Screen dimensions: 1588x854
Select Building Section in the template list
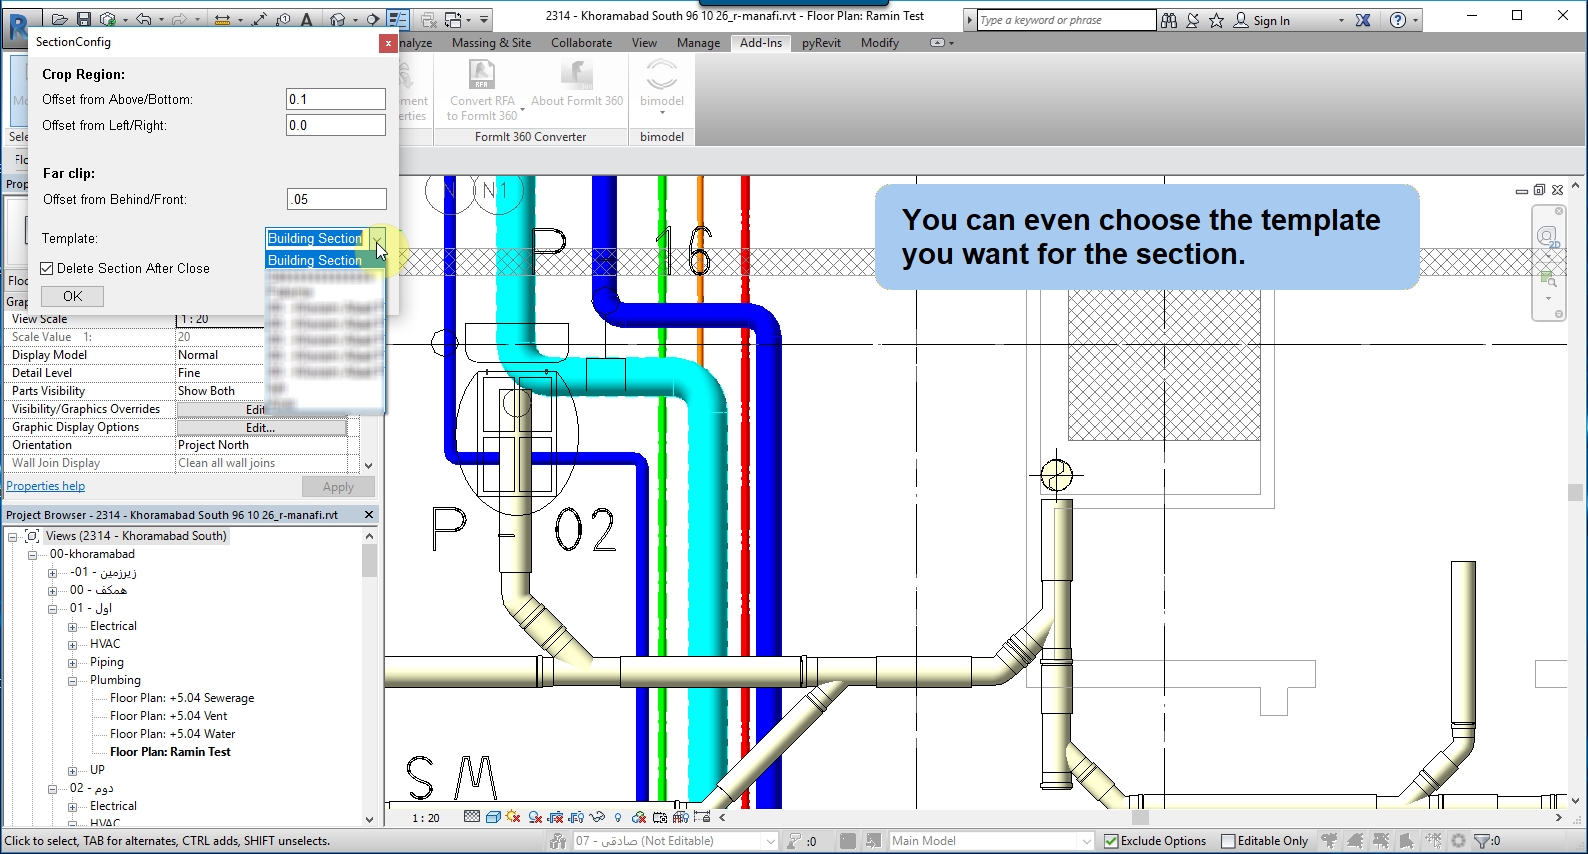pyautogui.click(x=325, y=260)
